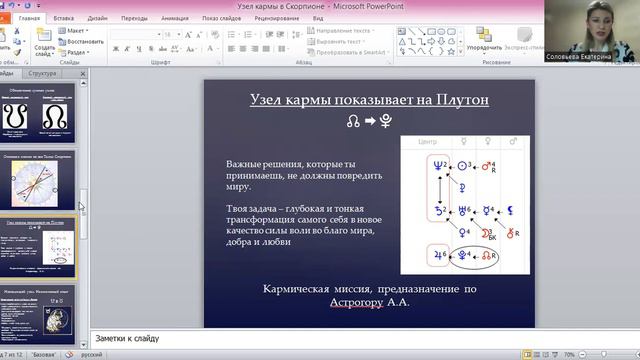Select the lightning bolt shape
Viewport: 640px width, 360px height.
click(402, 51)
